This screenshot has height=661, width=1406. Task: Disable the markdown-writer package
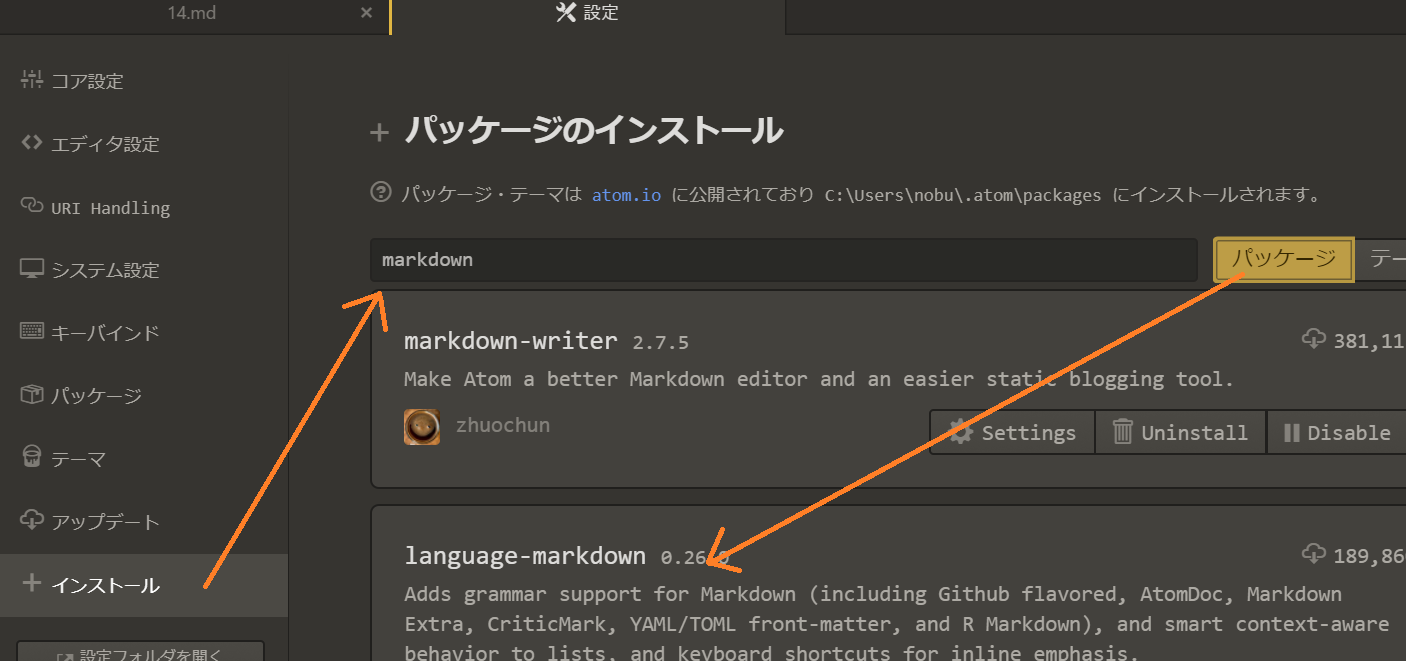1336,432
